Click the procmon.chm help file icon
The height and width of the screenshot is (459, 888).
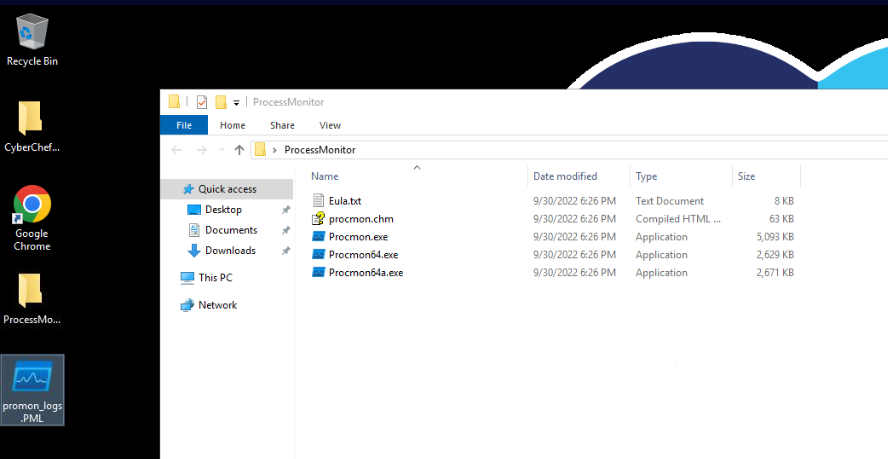(x=319, y=219)
